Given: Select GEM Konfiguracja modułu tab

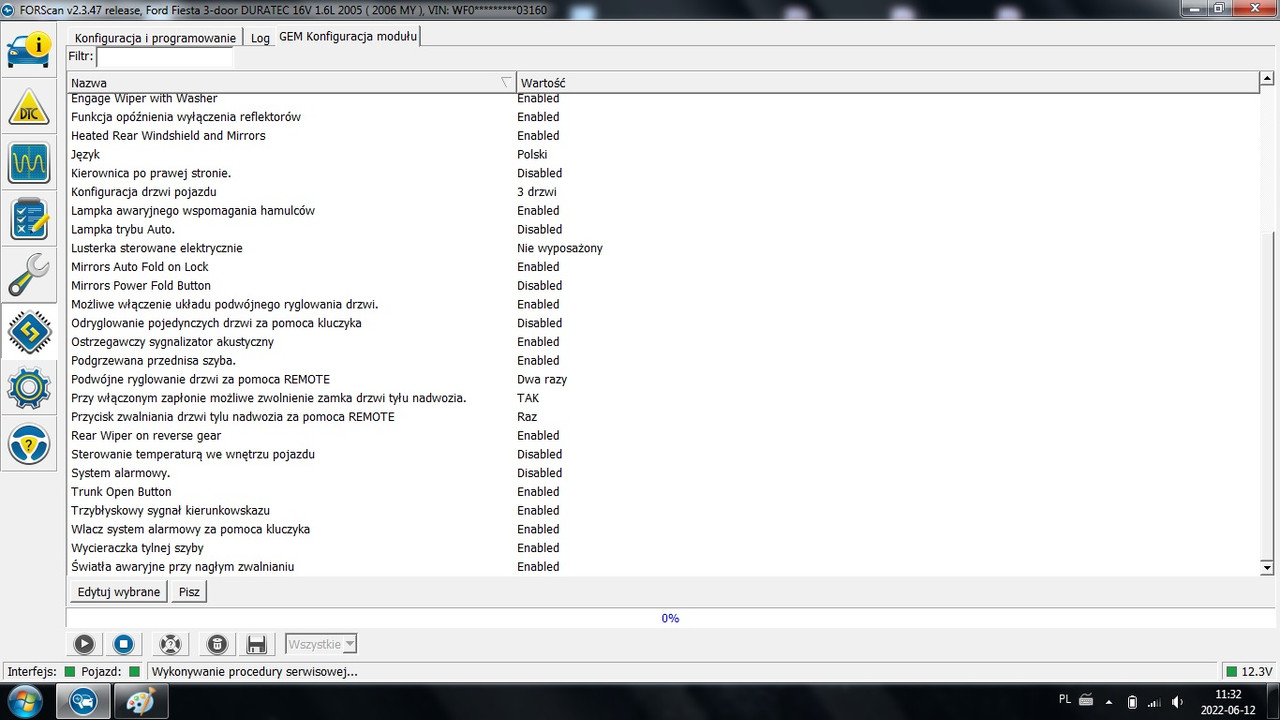Looking at the screenshot, I should pyautogui.click(x=346, y=36).
